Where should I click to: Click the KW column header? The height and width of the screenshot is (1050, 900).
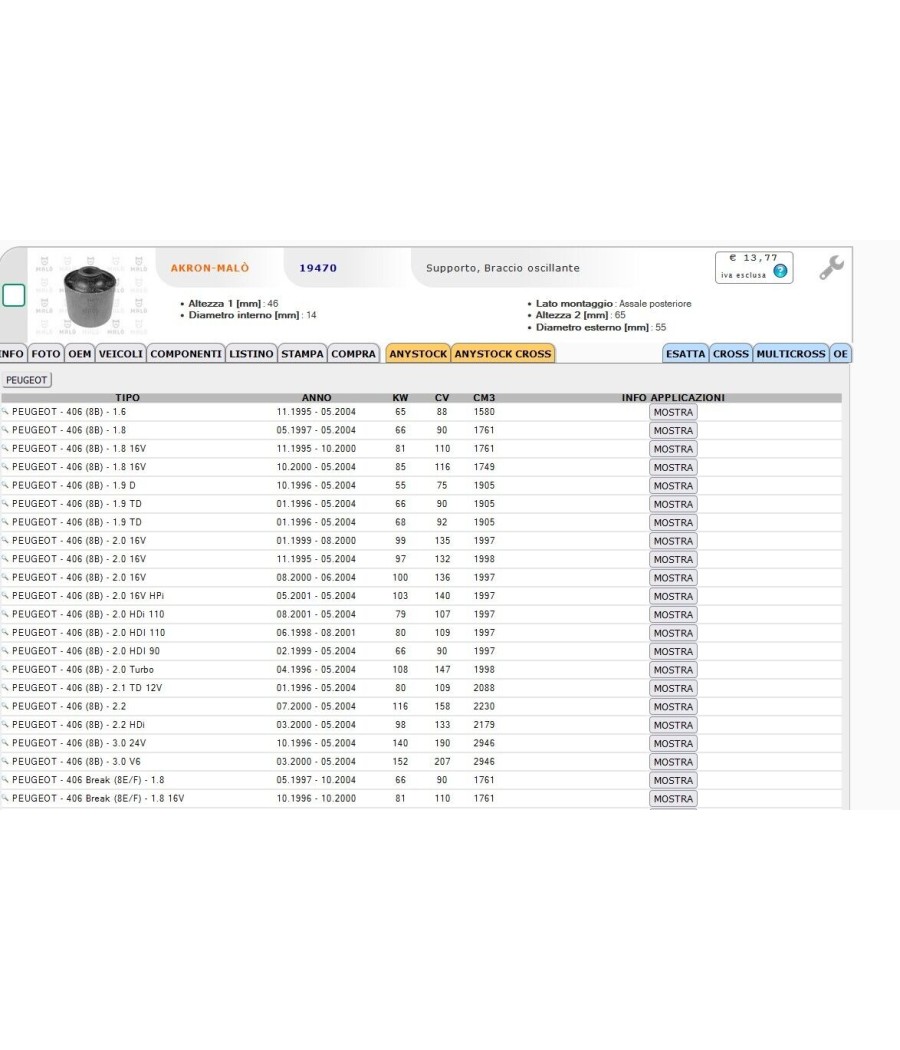pos(400,397)
